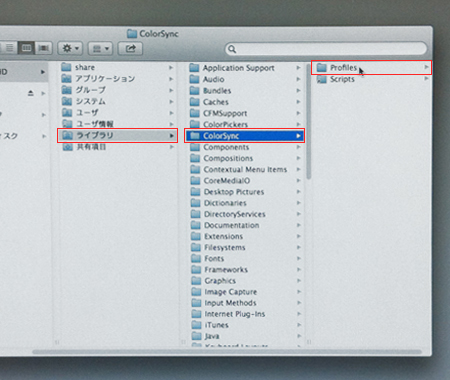The image size is (450, 380).
Task: Open the Arrange items dropdown
Action: [100, 49]
